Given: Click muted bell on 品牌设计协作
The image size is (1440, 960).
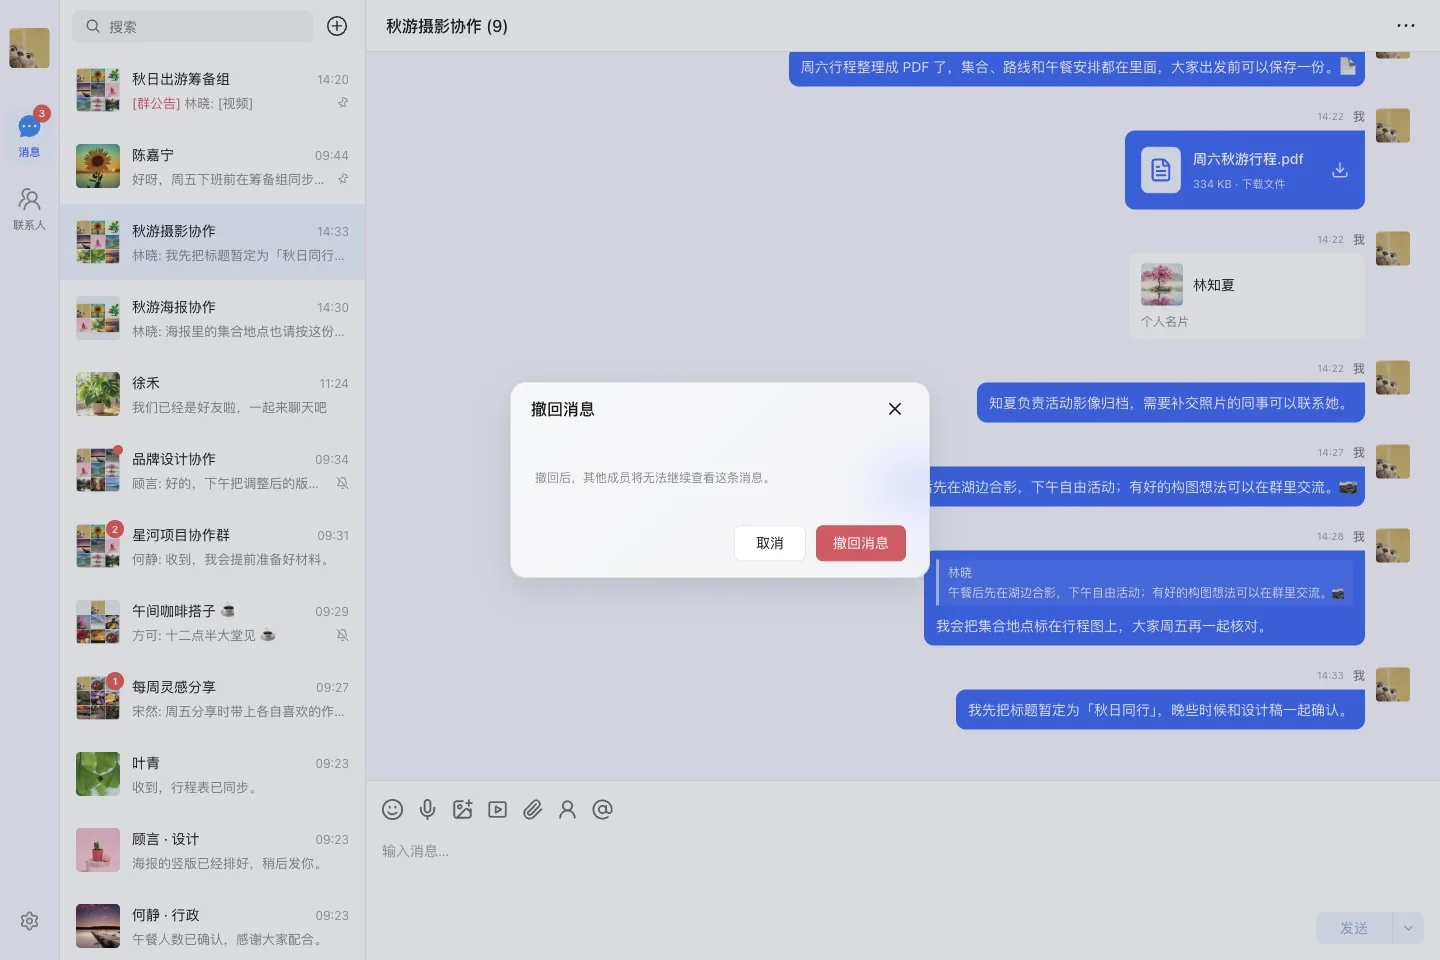Looking at the screenshot, I should 343,483.
